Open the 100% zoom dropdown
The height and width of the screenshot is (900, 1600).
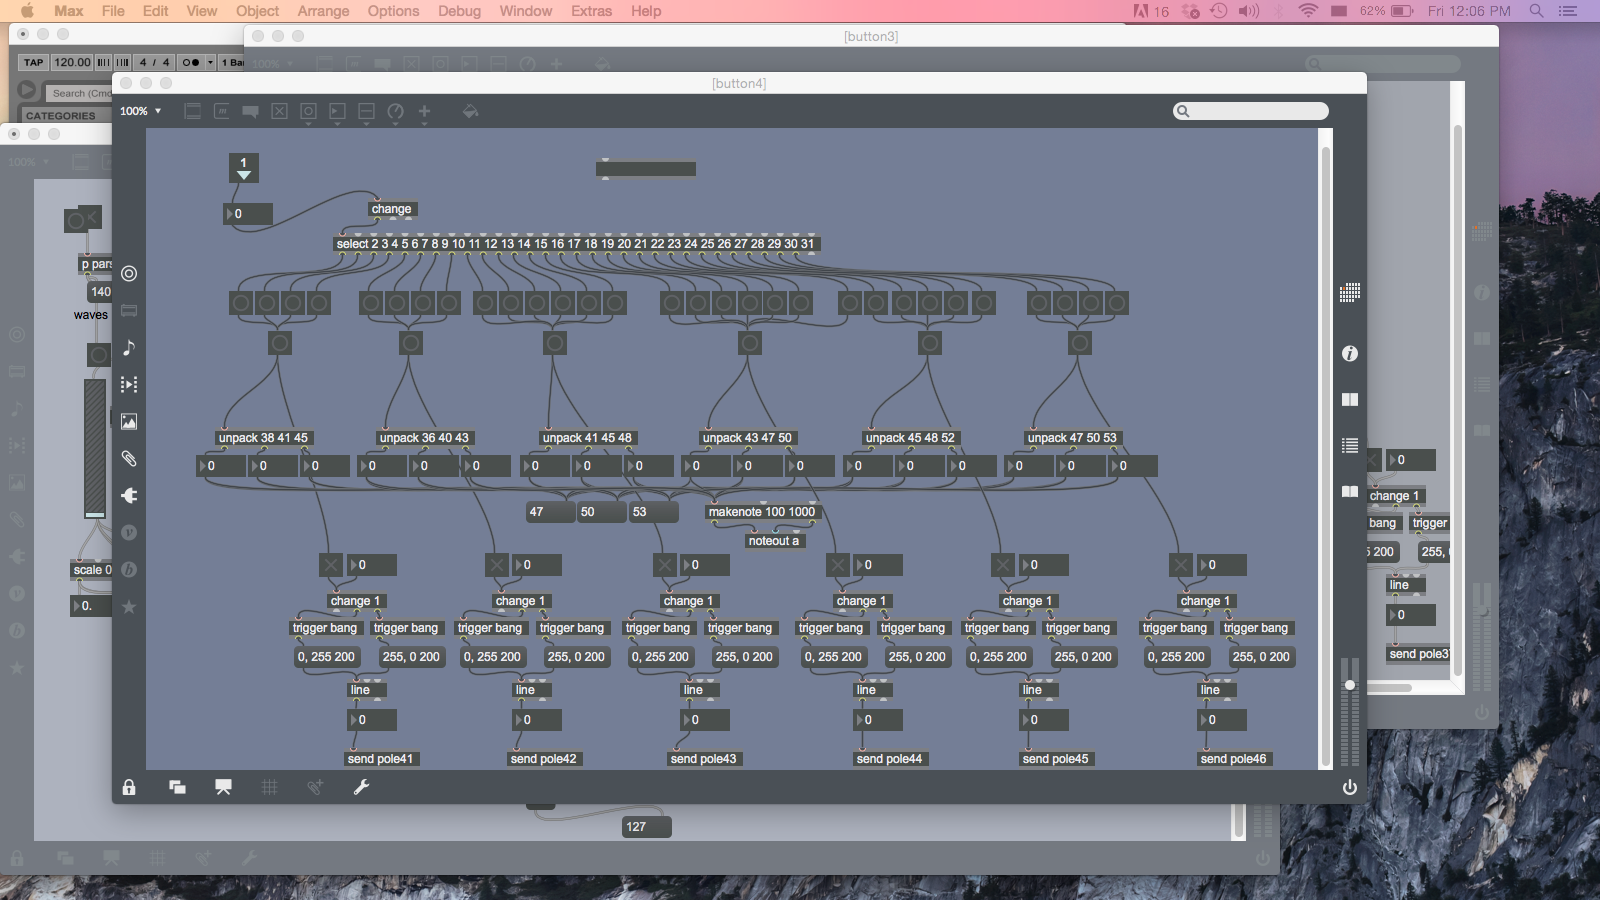tap(140, 111)
